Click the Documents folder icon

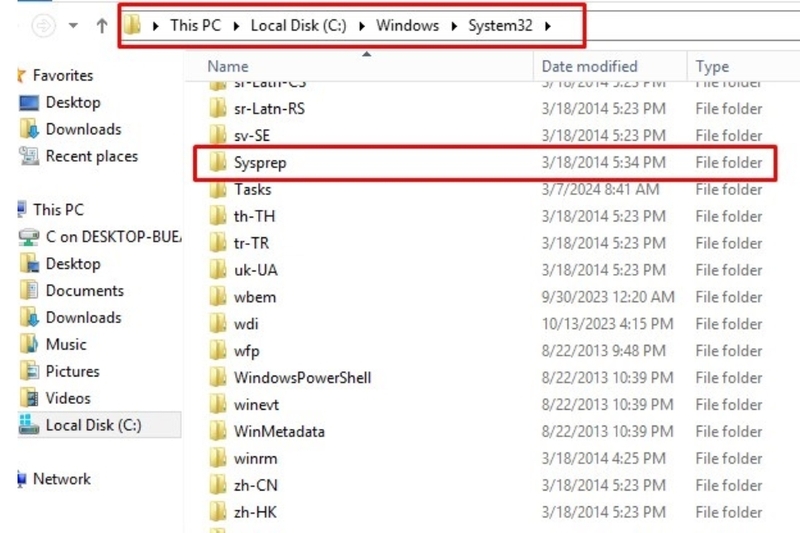pos(29,290)
